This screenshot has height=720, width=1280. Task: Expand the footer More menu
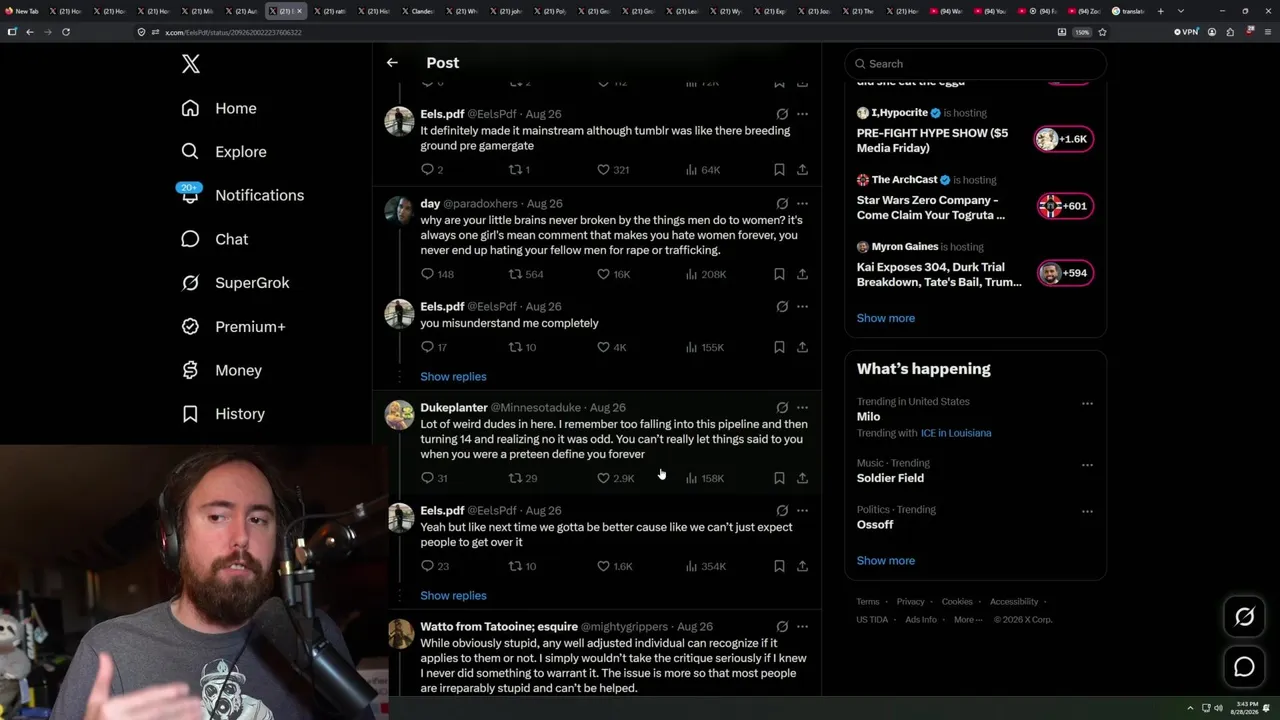tap(967, 620)
